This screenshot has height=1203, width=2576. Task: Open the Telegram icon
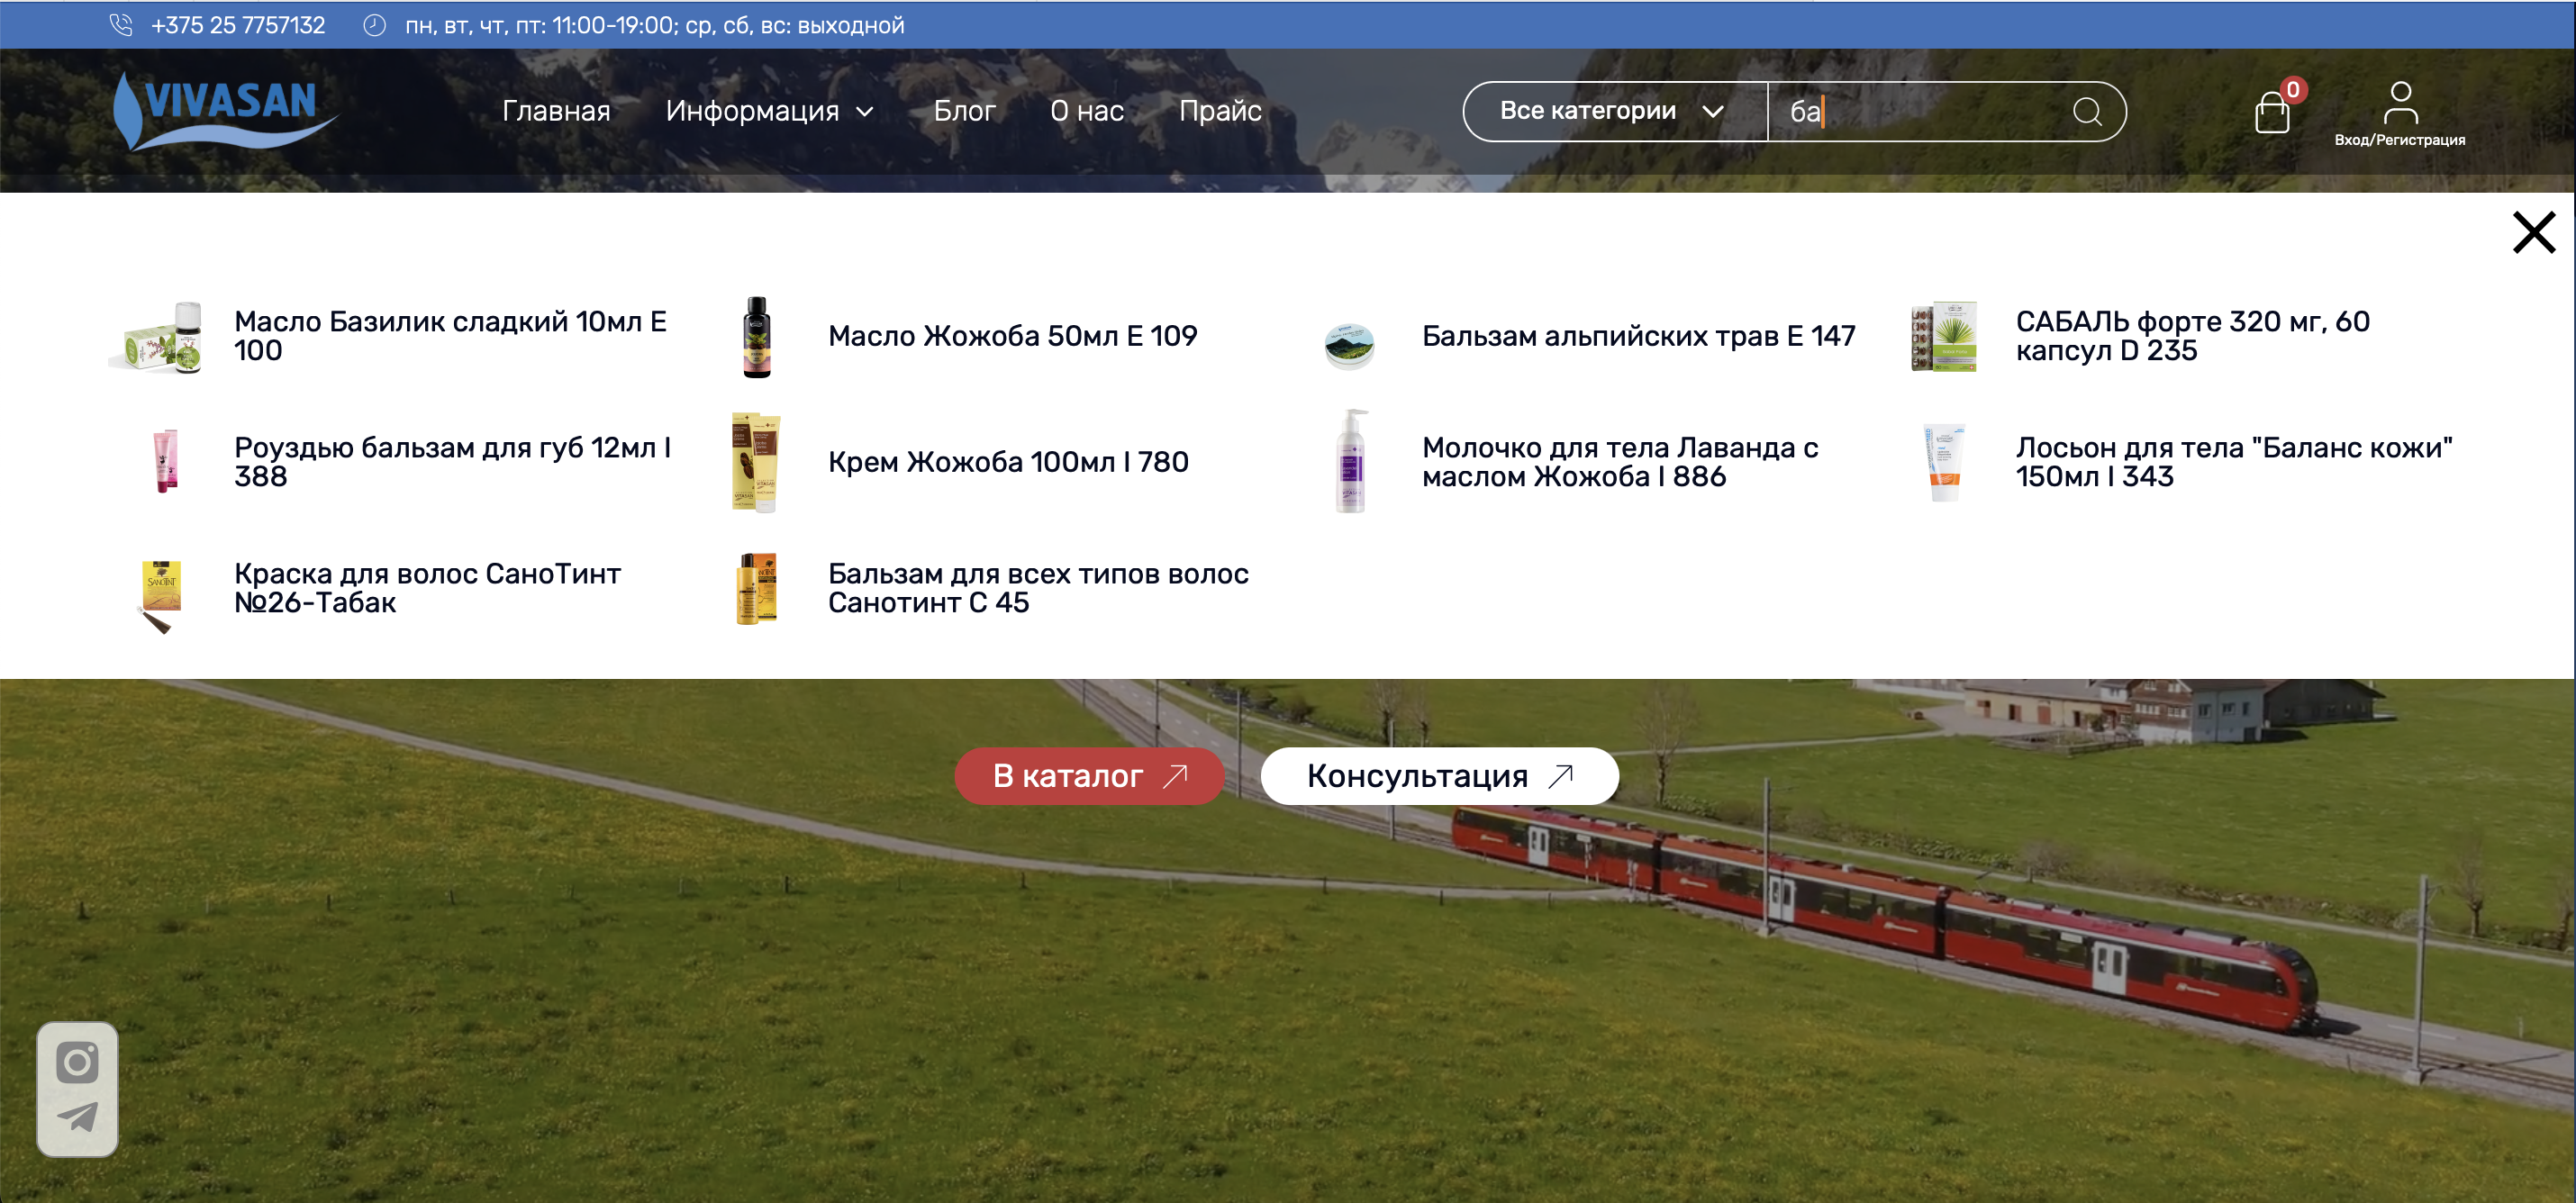[x=77, y=1117]
